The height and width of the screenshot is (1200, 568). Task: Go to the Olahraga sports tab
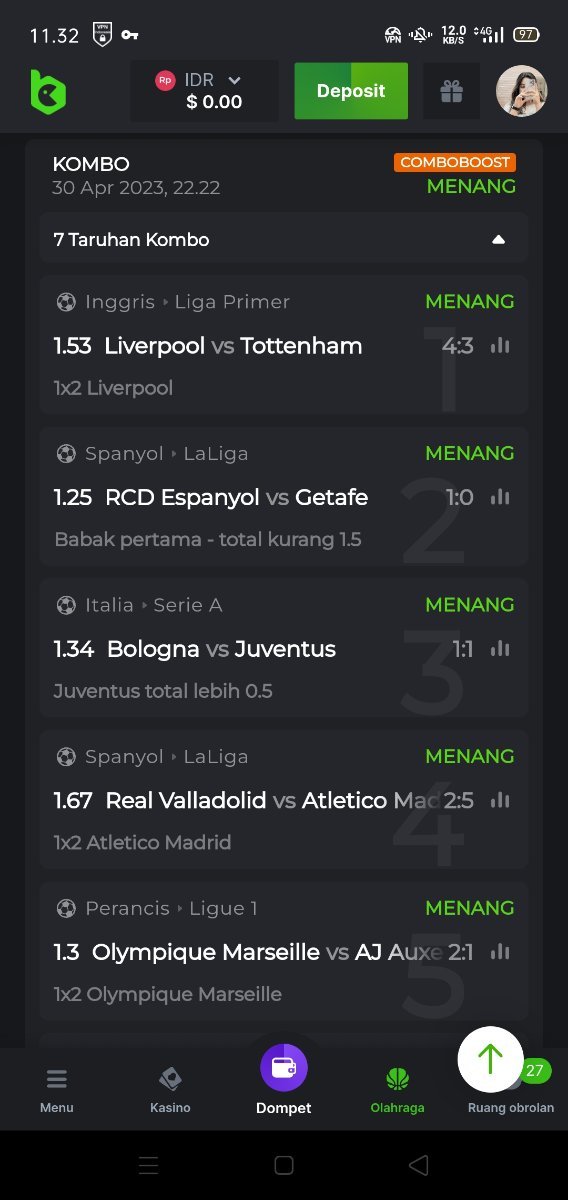[397, 1091]
